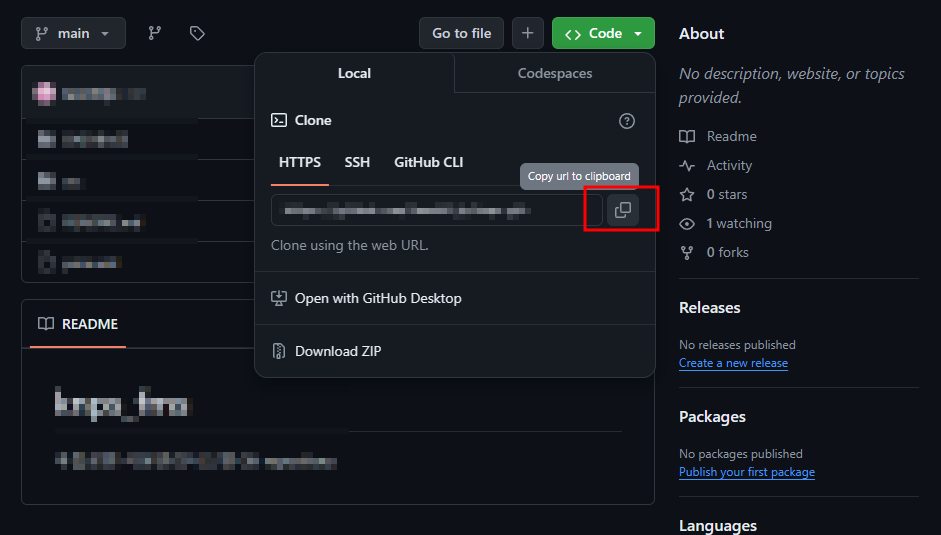Click the desktop download icon

[278, 298]
